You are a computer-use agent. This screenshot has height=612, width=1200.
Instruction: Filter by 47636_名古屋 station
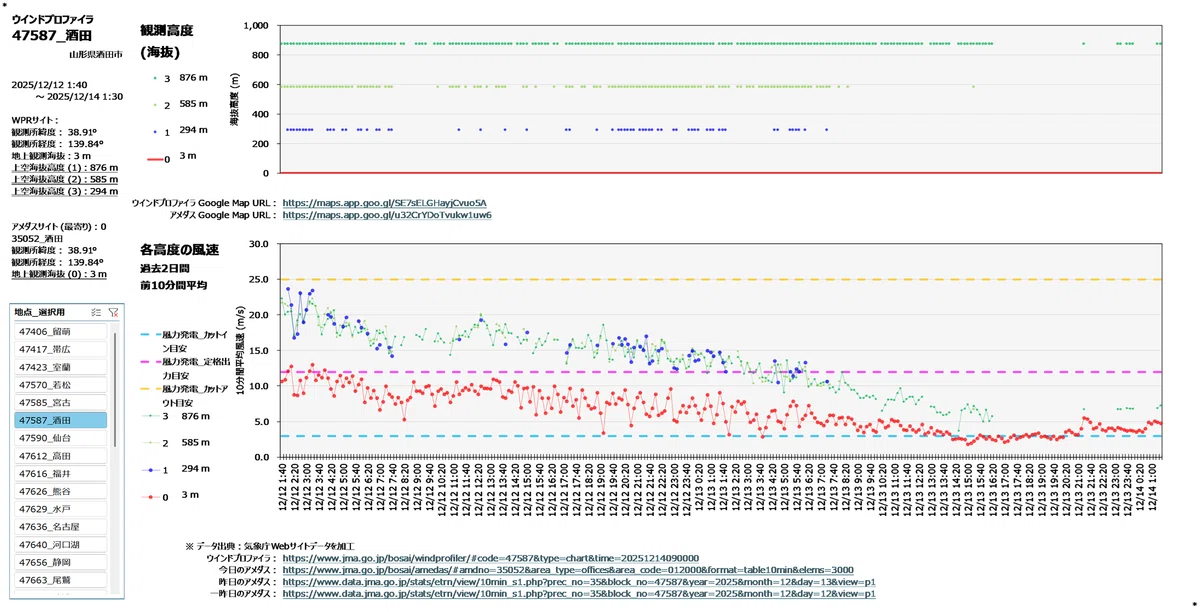tap(60, 527)
